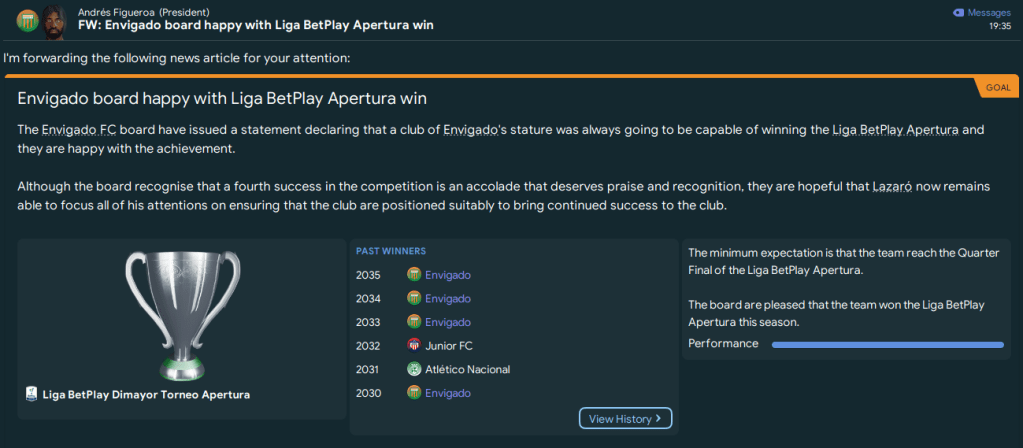
Task: Open Junior FC 2032 winner entry
Action: click(x=449, y=346)
